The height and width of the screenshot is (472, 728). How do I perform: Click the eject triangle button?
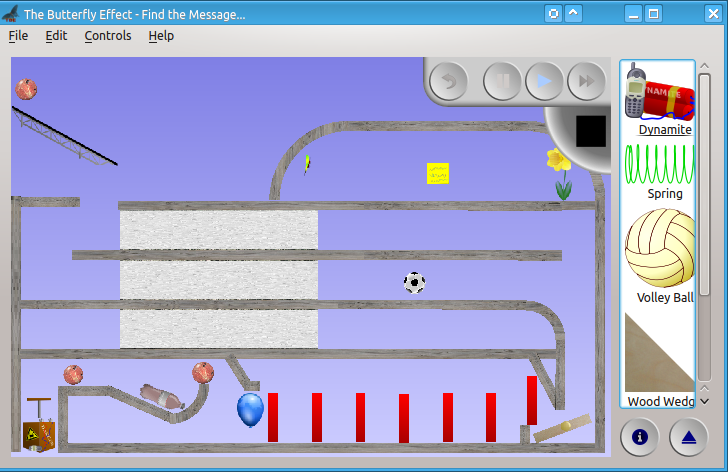click(687, 436)
